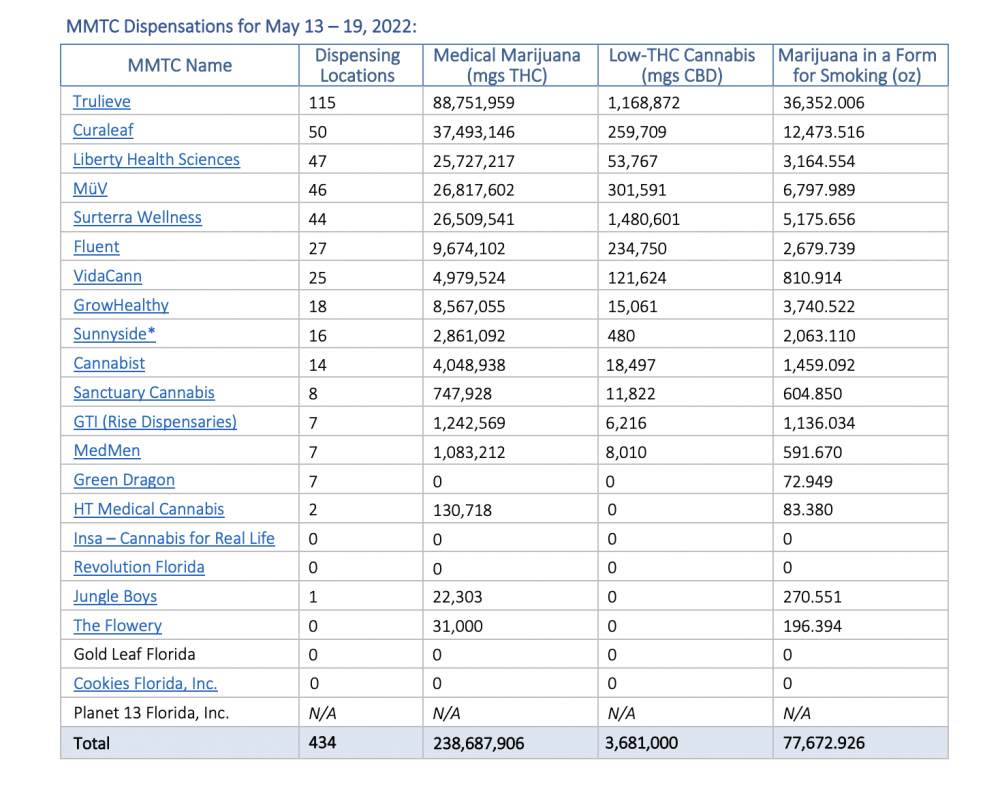Select MüV's 6,797.989 ounces cell

(x=819, y=190)
